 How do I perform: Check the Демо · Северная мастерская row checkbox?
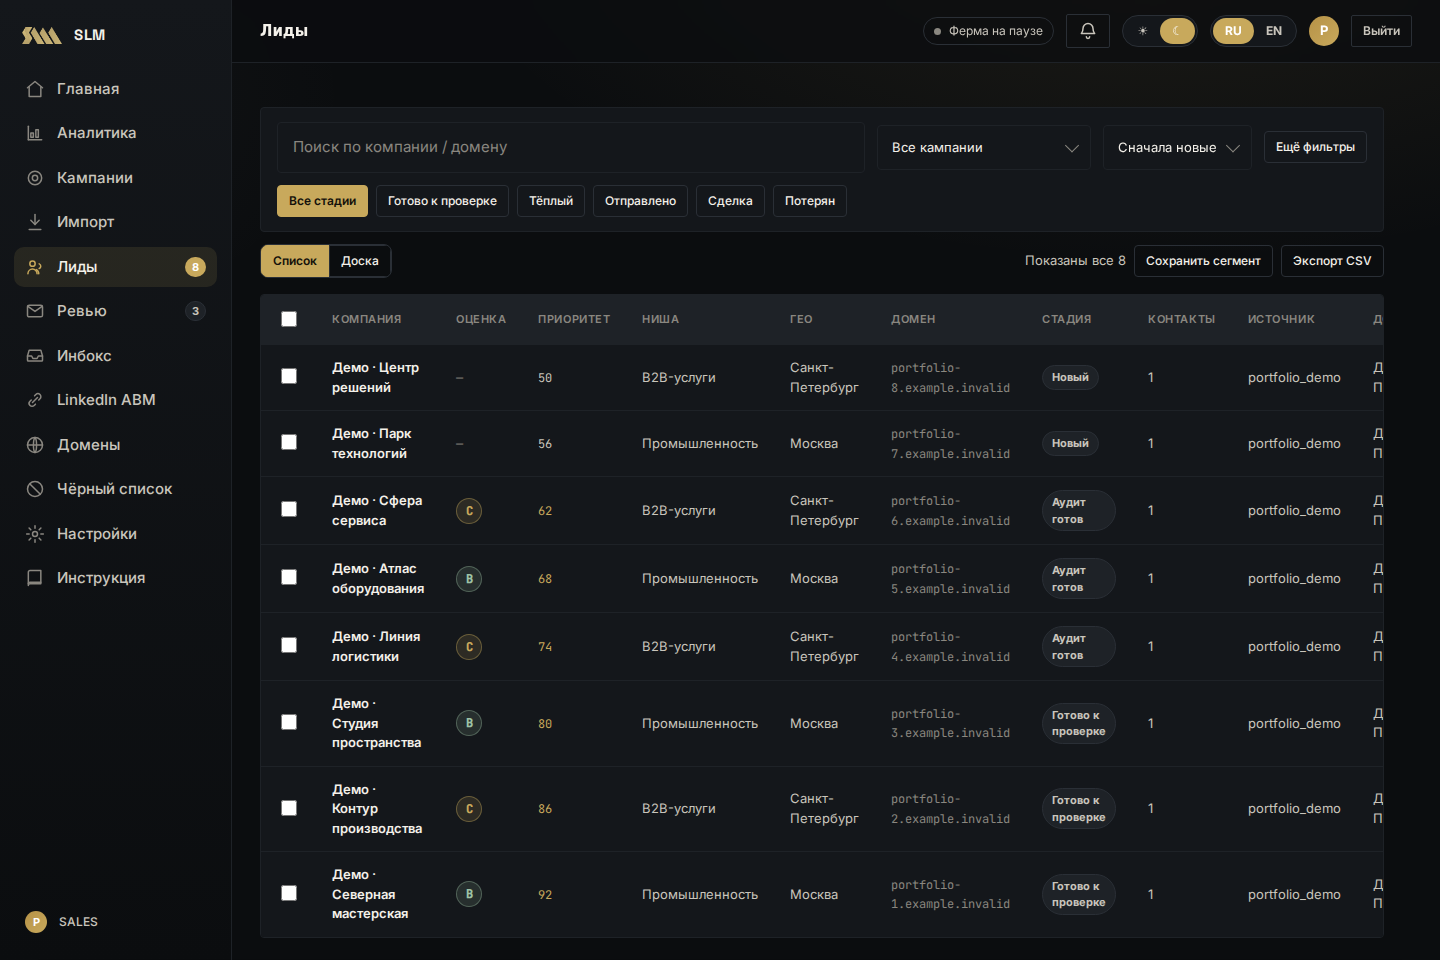pos(289,893)
